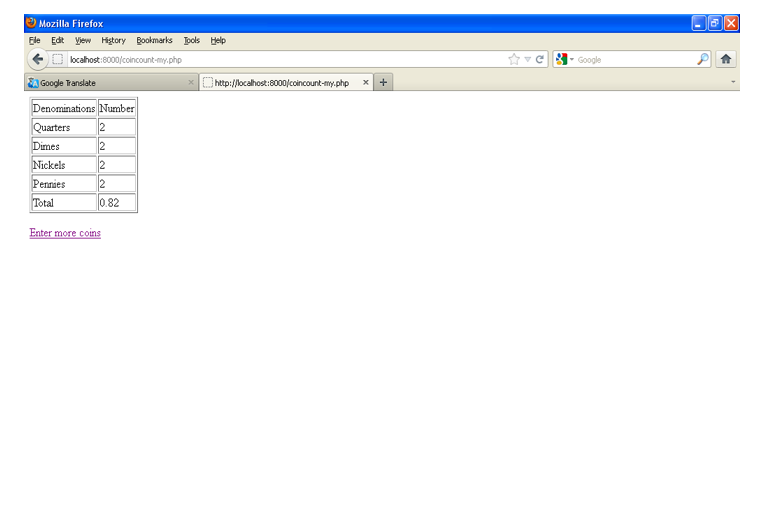
Task: Click the Firefox logo in title bar
Action: pos(31,23)
